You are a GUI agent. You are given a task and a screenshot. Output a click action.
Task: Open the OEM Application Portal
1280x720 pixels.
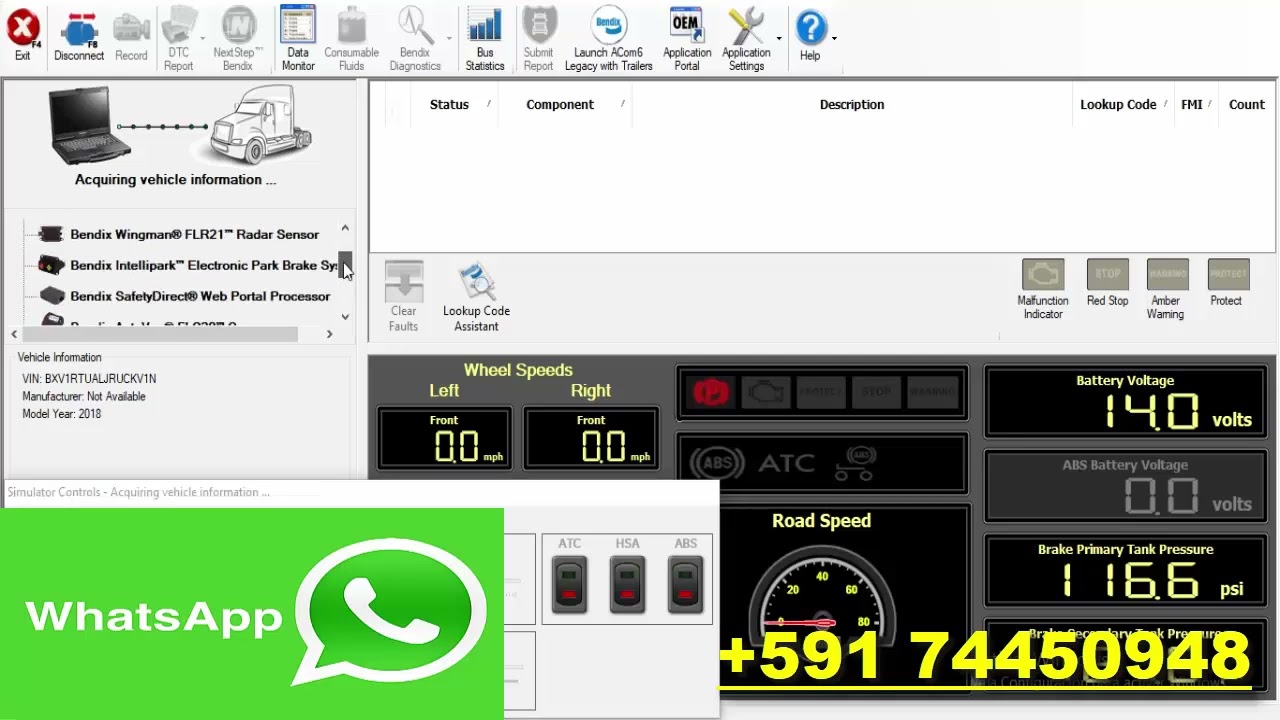coord(687,39)
